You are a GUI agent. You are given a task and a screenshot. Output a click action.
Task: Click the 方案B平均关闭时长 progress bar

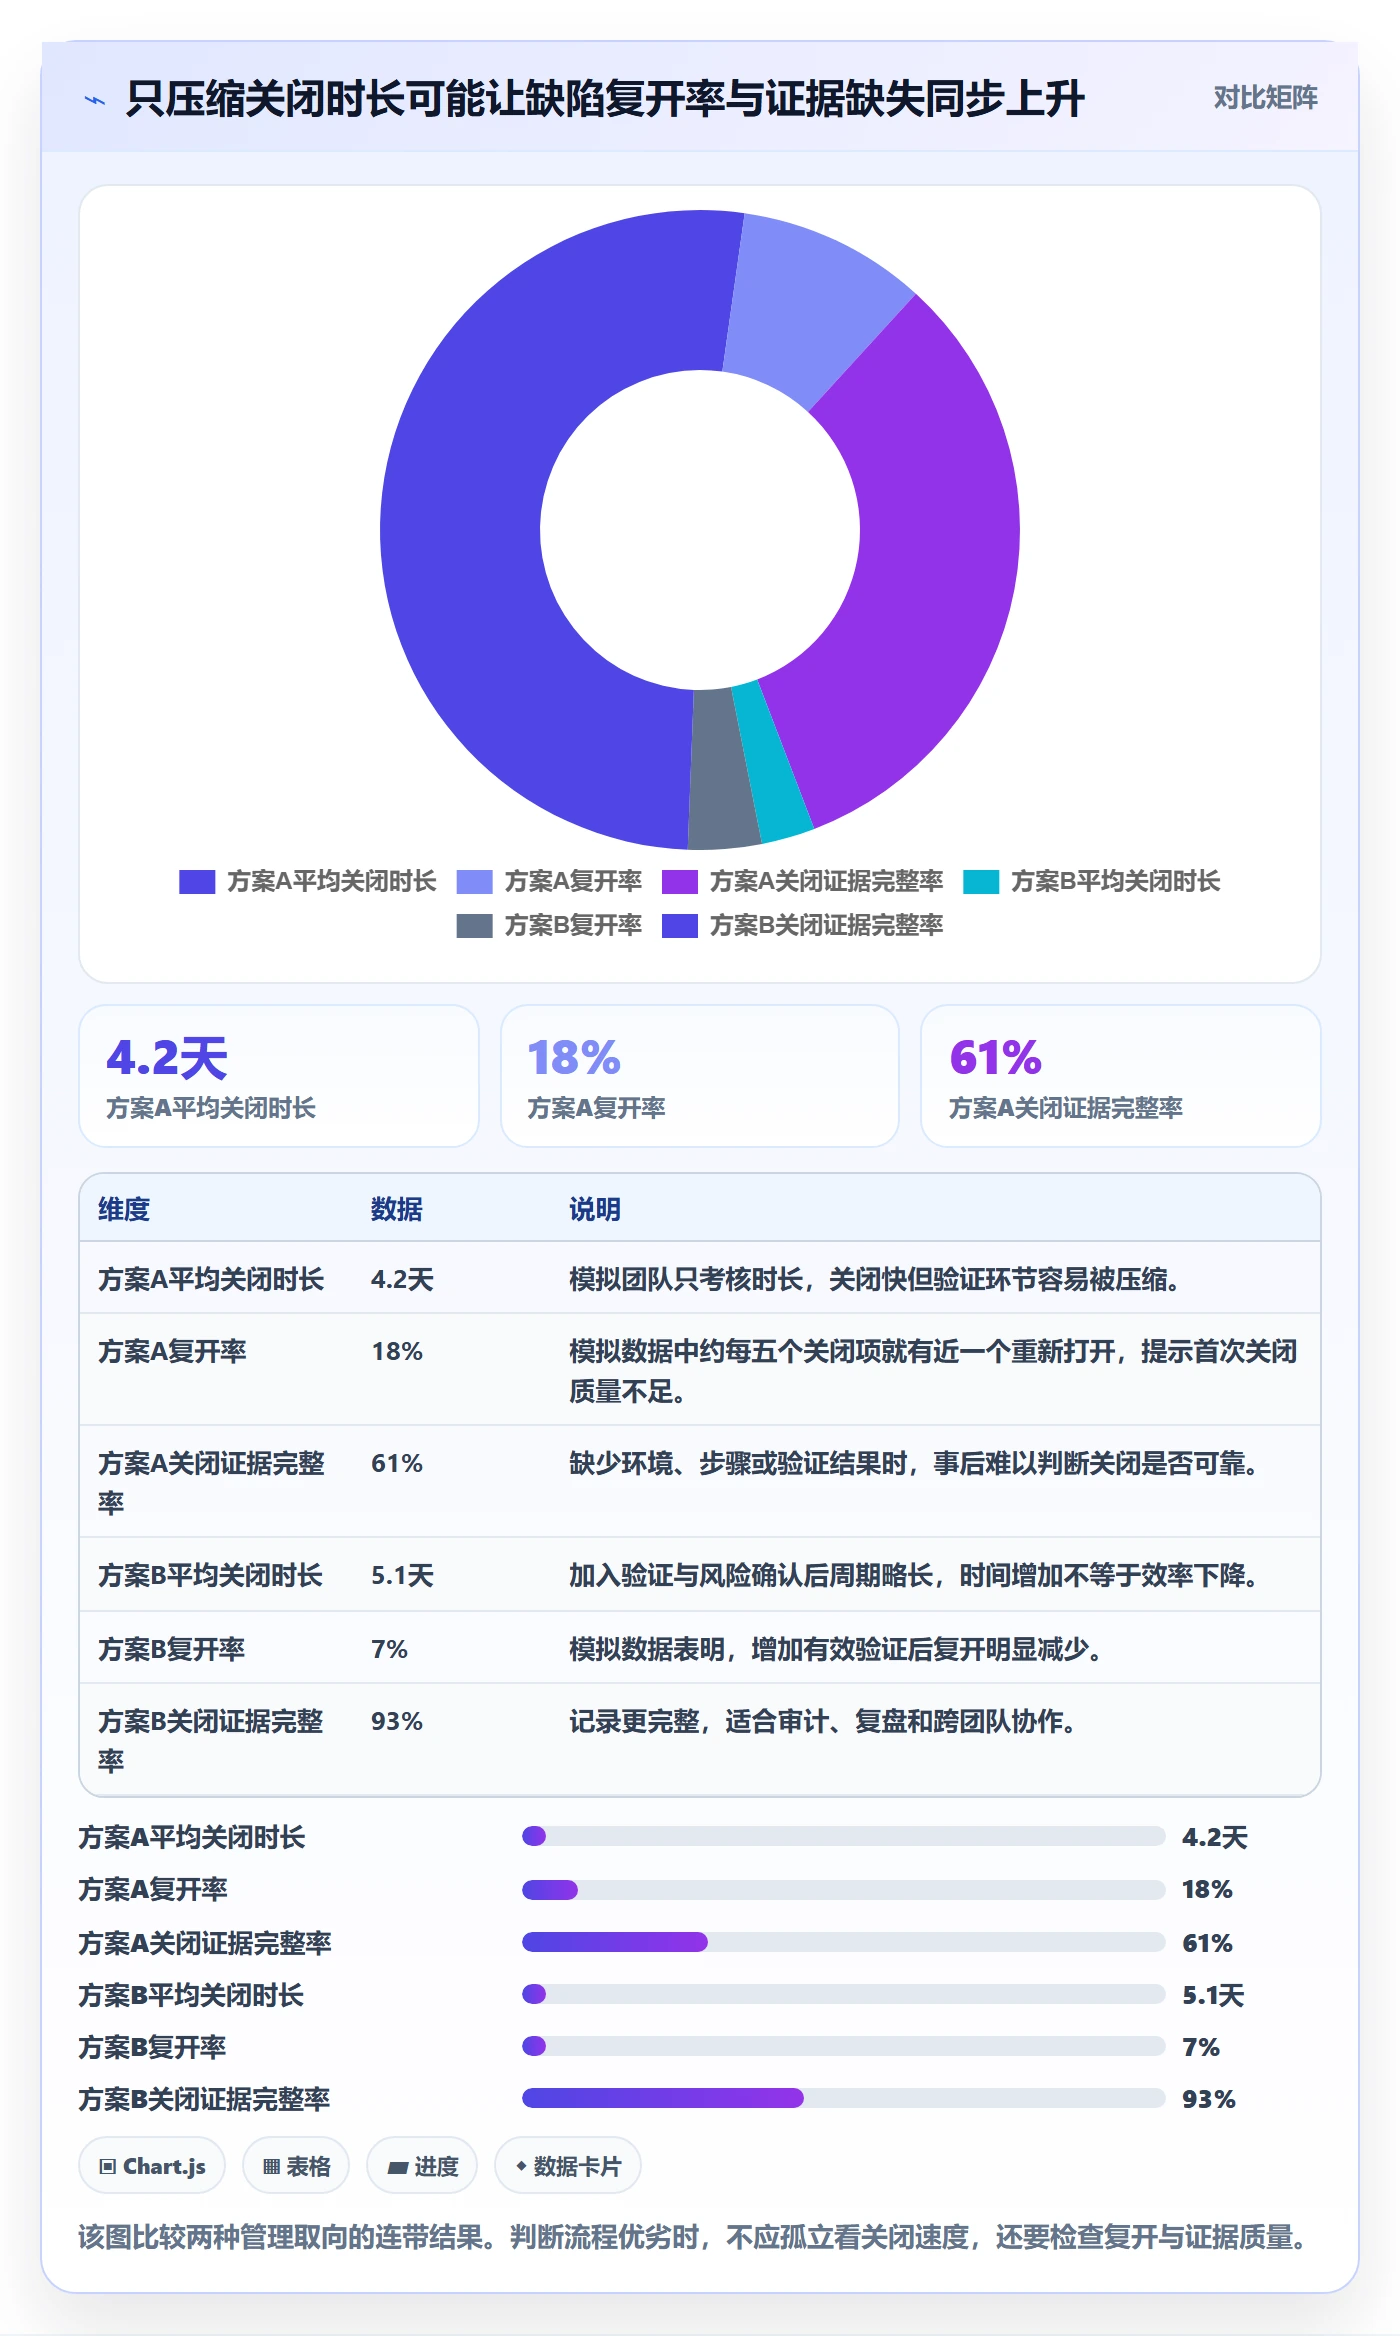coord(843,1994)
